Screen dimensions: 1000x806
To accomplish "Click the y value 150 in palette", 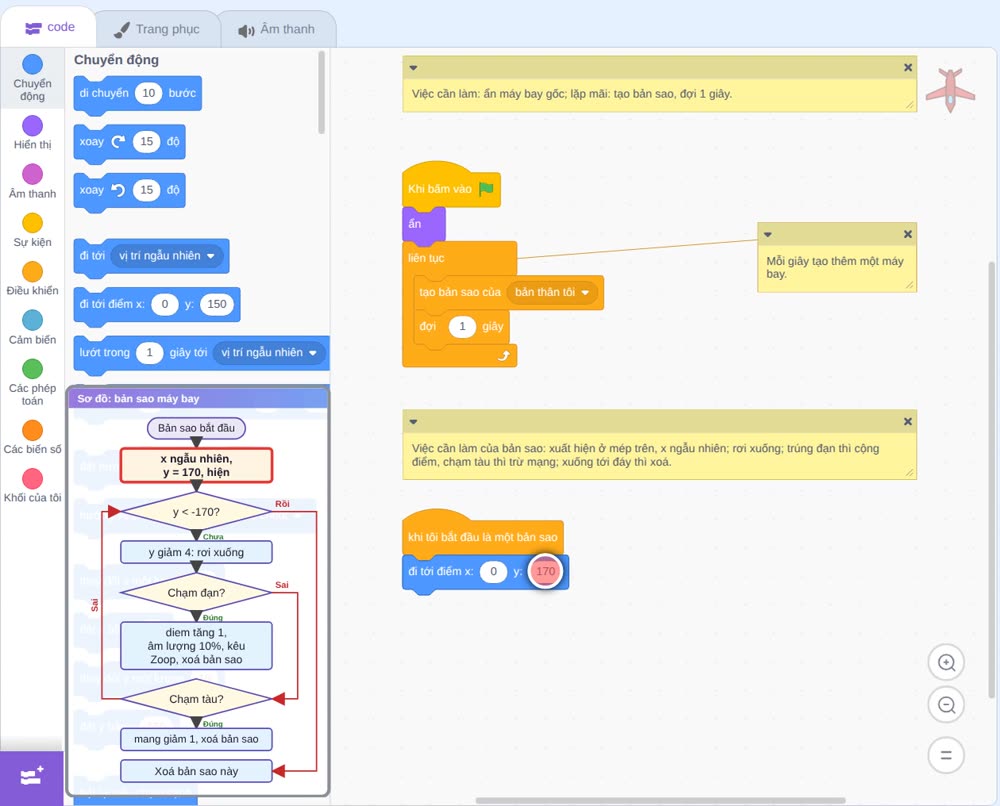I will click(x=217, y=304).
